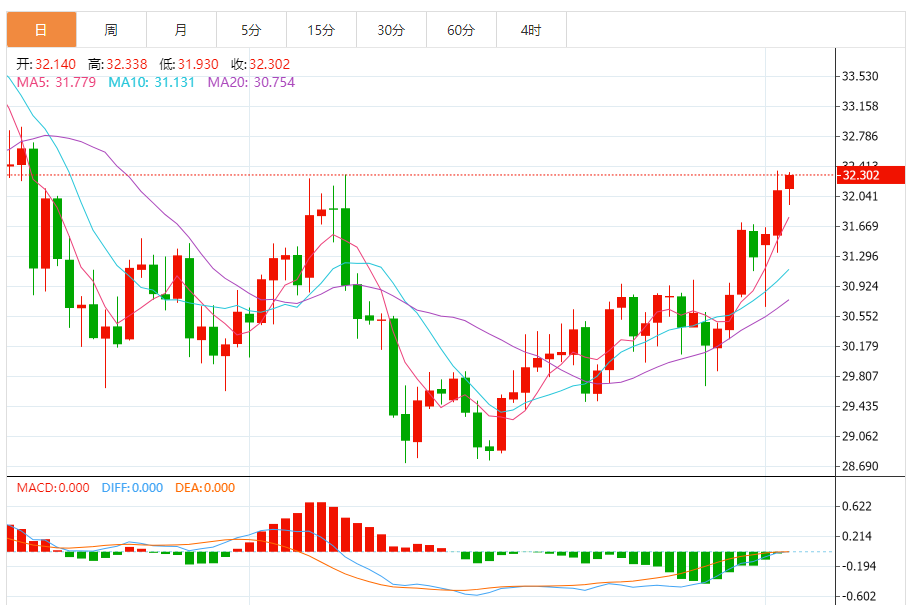
Task: Select the 日 daily chart tab
Action: 41,30
